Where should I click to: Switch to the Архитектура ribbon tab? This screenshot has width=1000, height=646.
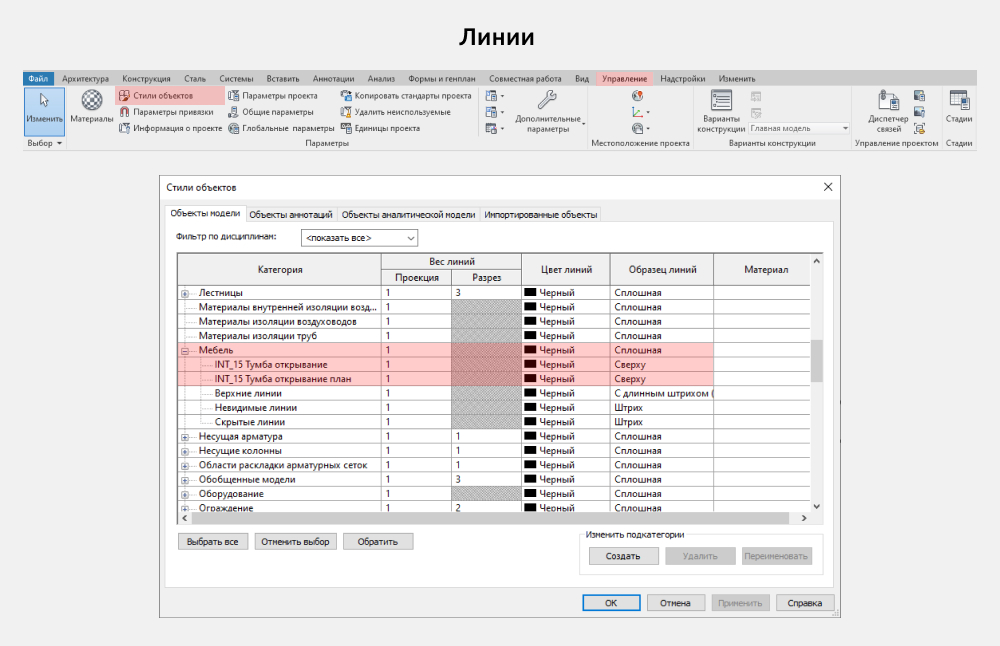tap(85, 78)
